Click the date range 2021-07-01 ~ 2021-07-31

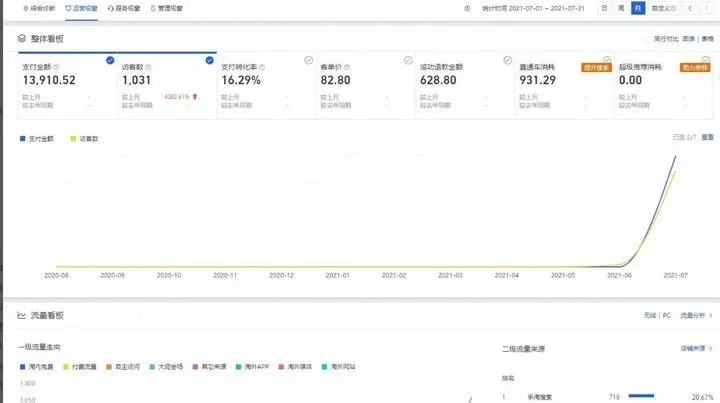pos(546,8)
